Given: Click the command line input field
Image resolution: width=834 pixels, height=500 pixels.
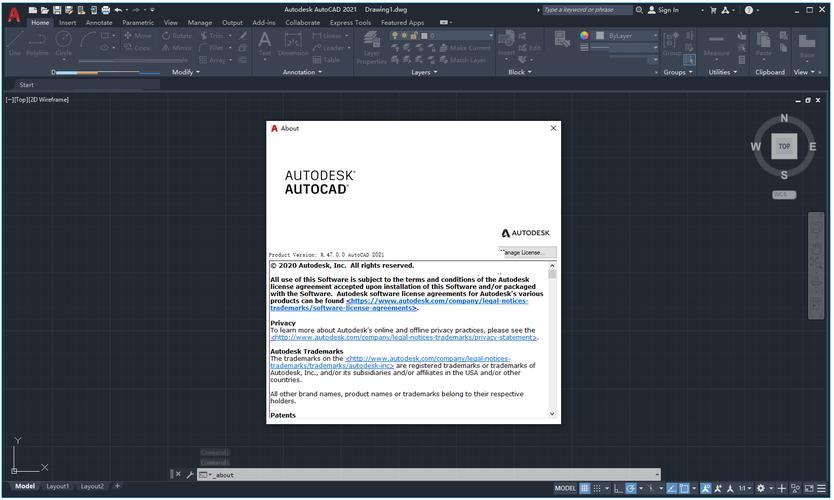Looking at the screenshot, I should [x=429, y=474].
